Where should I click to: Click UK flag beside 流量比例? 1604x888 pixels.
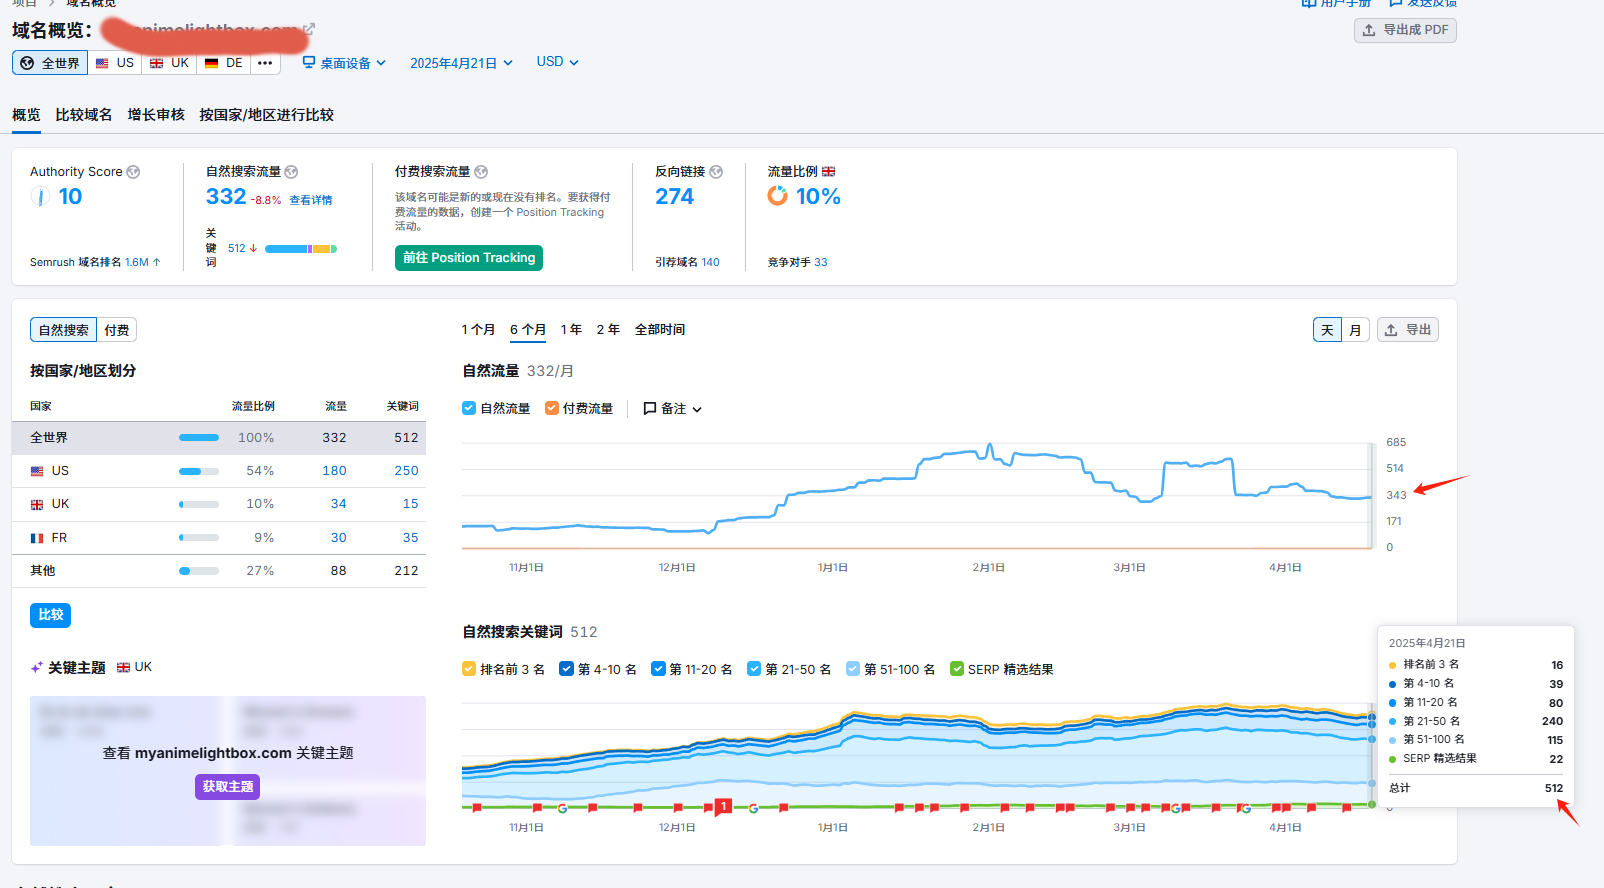point(828,172)
